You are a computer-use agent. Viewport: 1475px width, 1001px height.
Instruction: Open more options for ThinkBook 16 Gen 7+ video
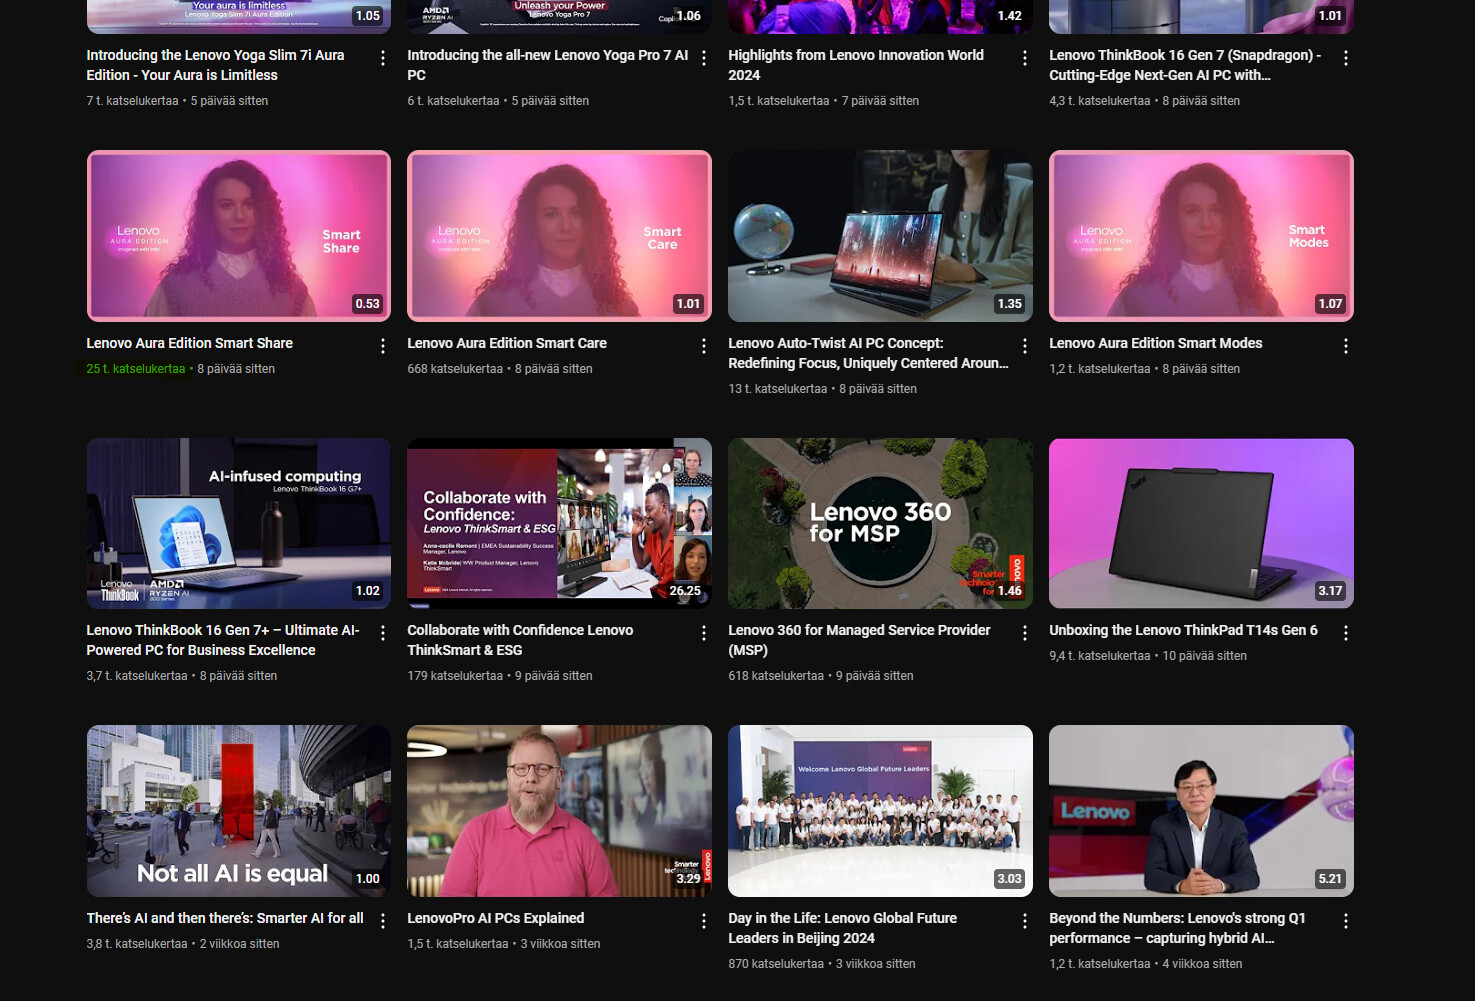point(383,633)
